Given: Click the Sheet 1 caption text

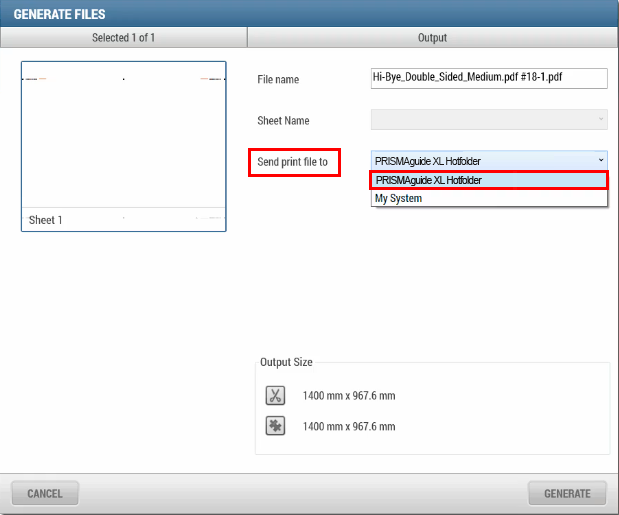Looking at the screenshot, I should (x=46, y=220).
